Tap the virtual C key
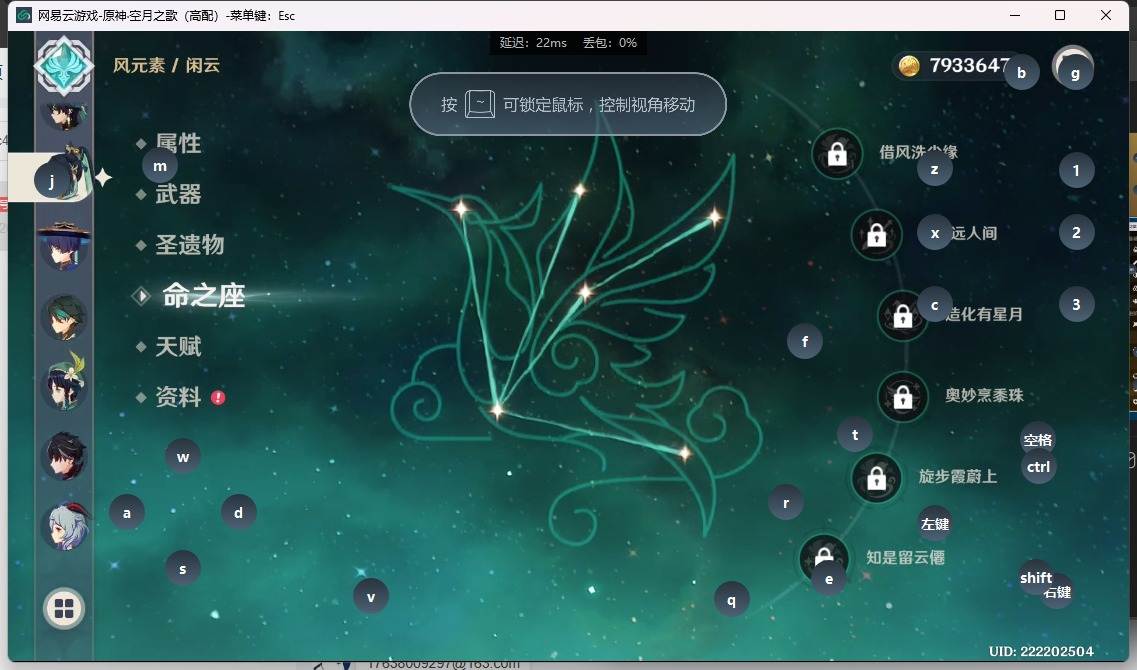This screenshot has height=670, width=1137. tap(935, 305)
